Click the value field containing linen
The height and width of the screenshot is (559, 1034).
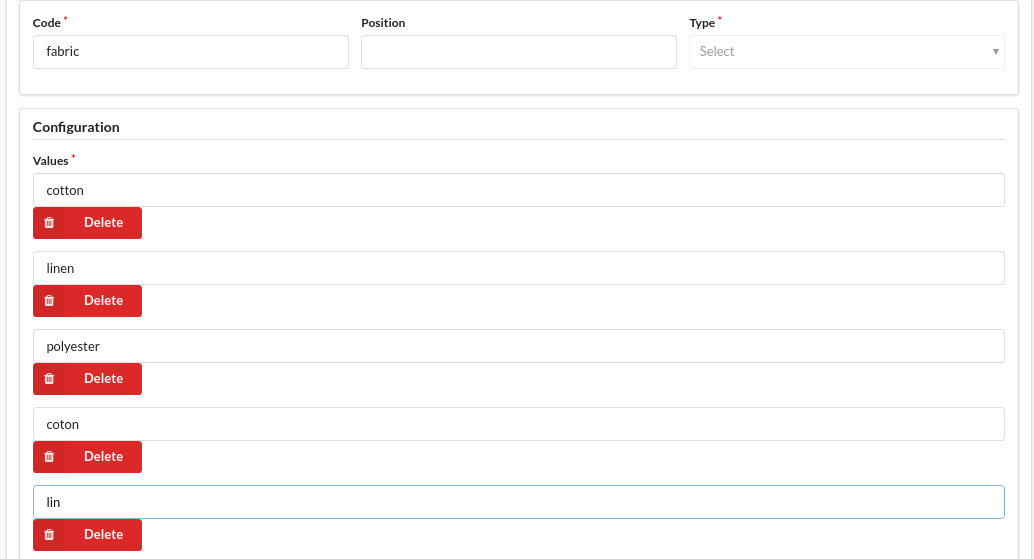click(x=518, y=268)
